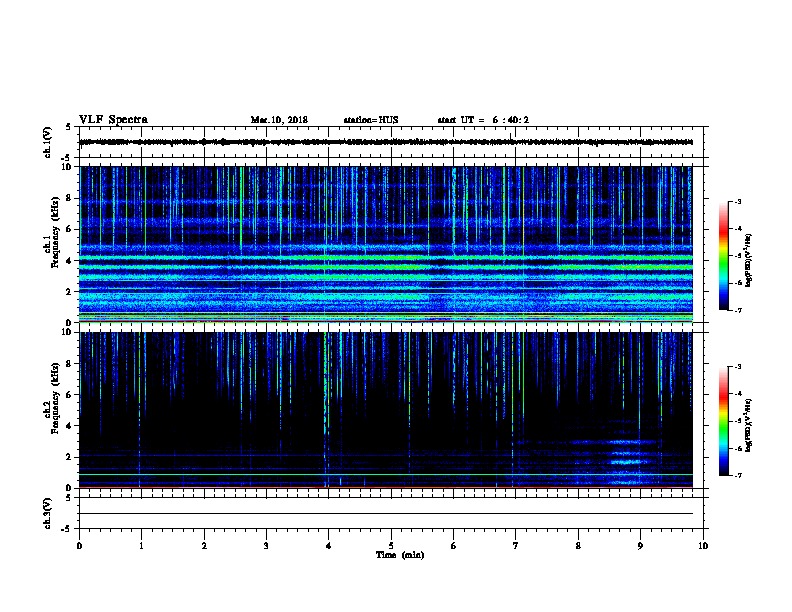Viewport: 792px width, 612px height.
Task: Click the "-7" label on ch.2 color bar
Action: [738, 475]
